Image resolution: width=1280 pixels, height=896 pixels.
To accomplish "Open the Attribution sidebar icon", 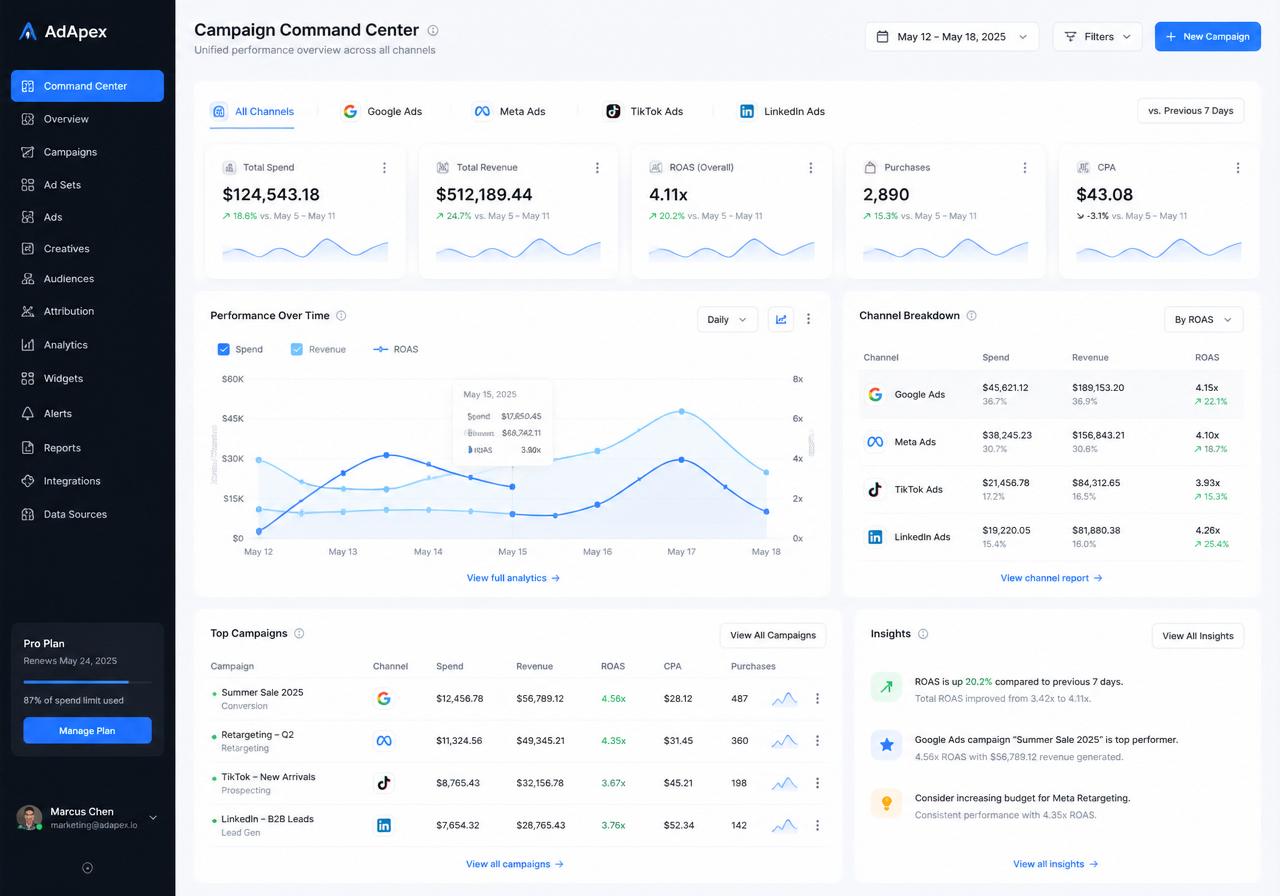I will tap(27, 311).
